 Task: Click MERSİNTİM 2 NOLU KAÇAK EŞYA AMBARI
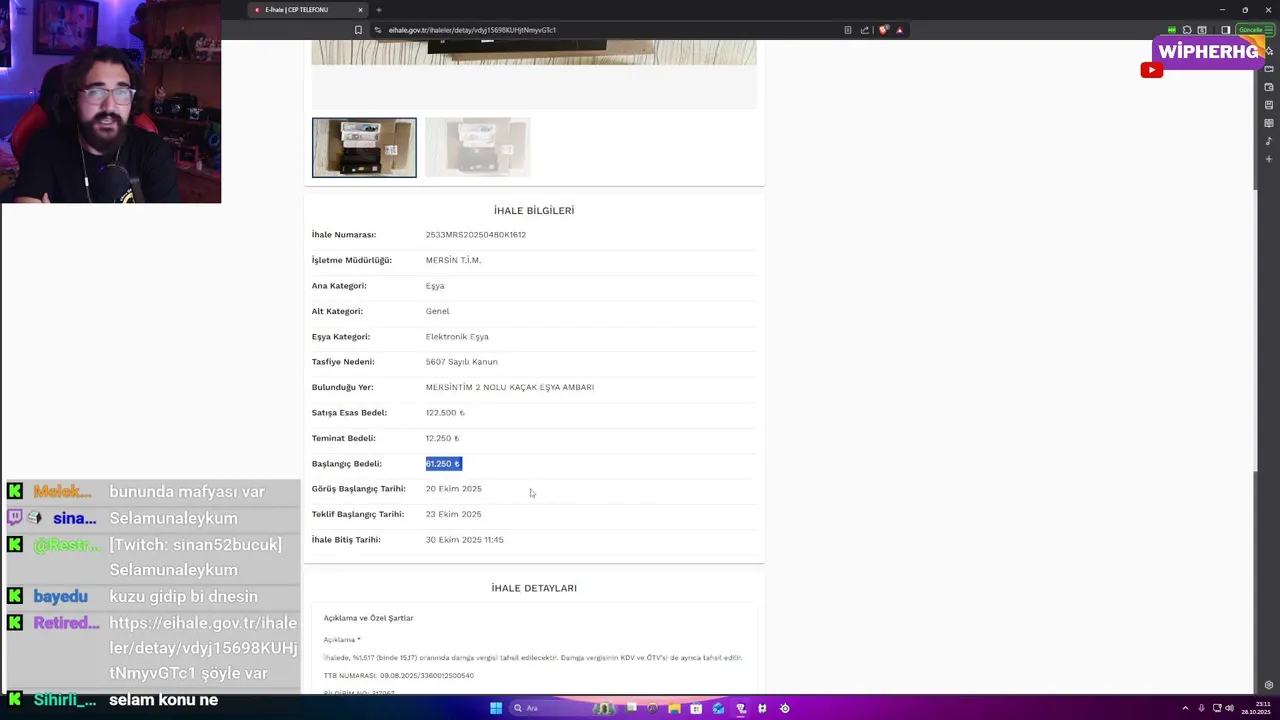point(509,387)
